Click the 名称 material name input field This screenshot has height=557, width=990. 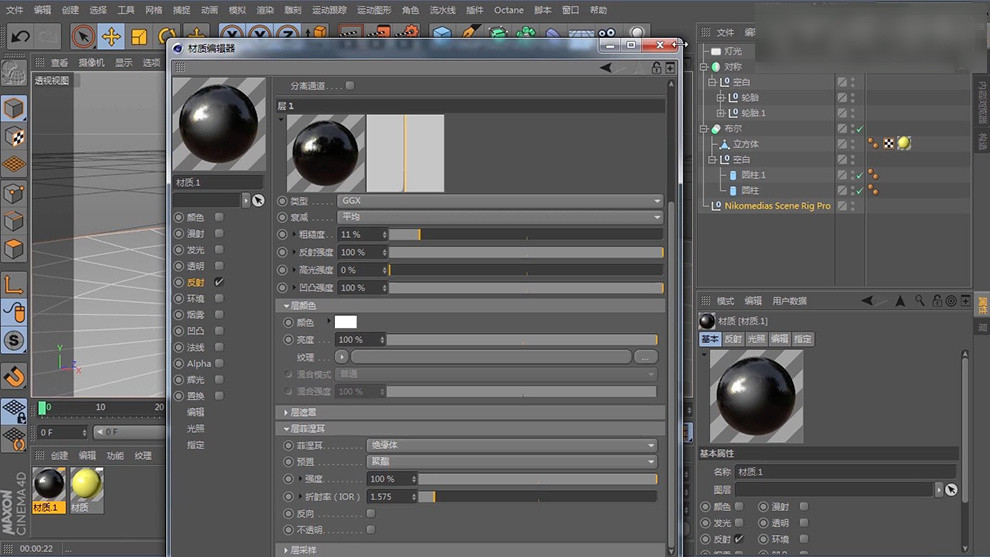click(845, 472)
